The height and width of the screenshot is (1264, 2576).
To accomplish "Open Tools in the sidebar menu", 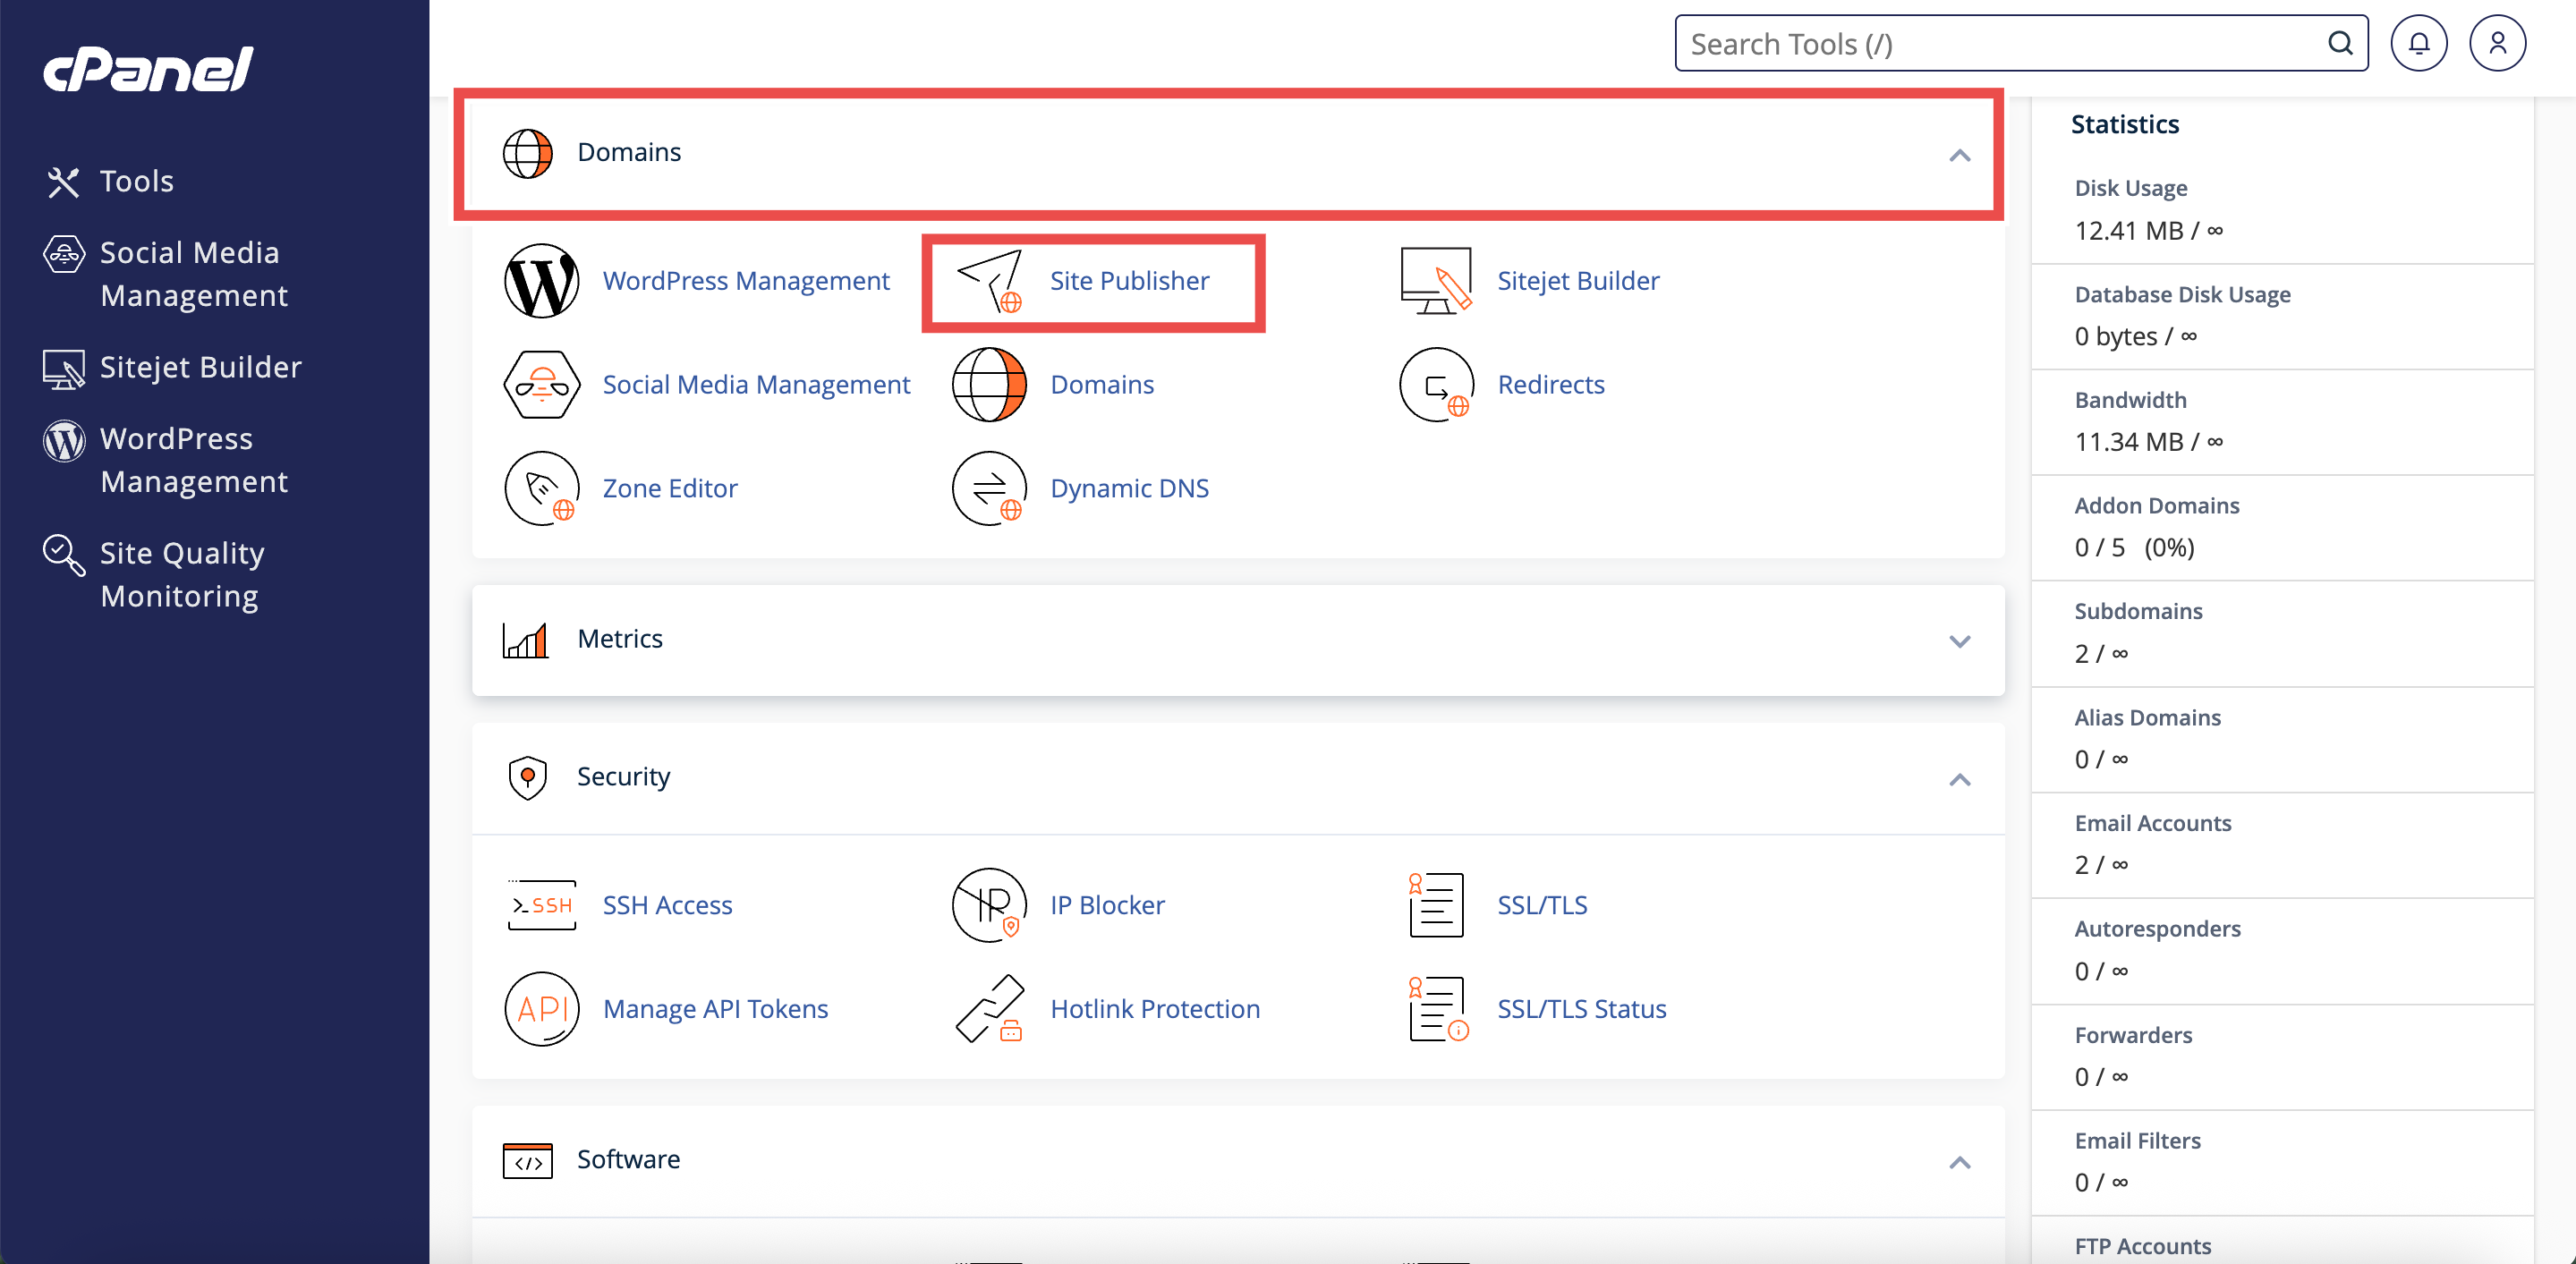I will coord(137,182).
